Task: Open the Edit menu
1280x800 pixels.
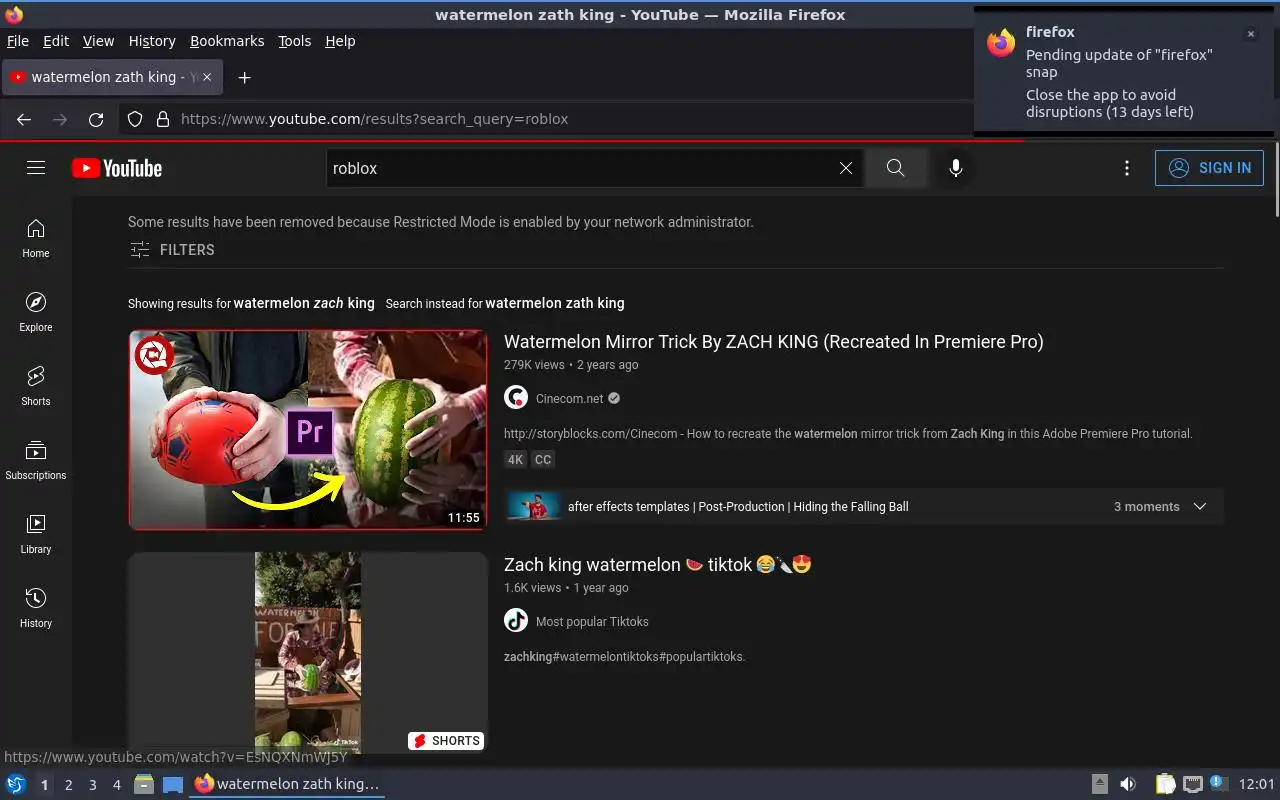Action: (56, 41)
